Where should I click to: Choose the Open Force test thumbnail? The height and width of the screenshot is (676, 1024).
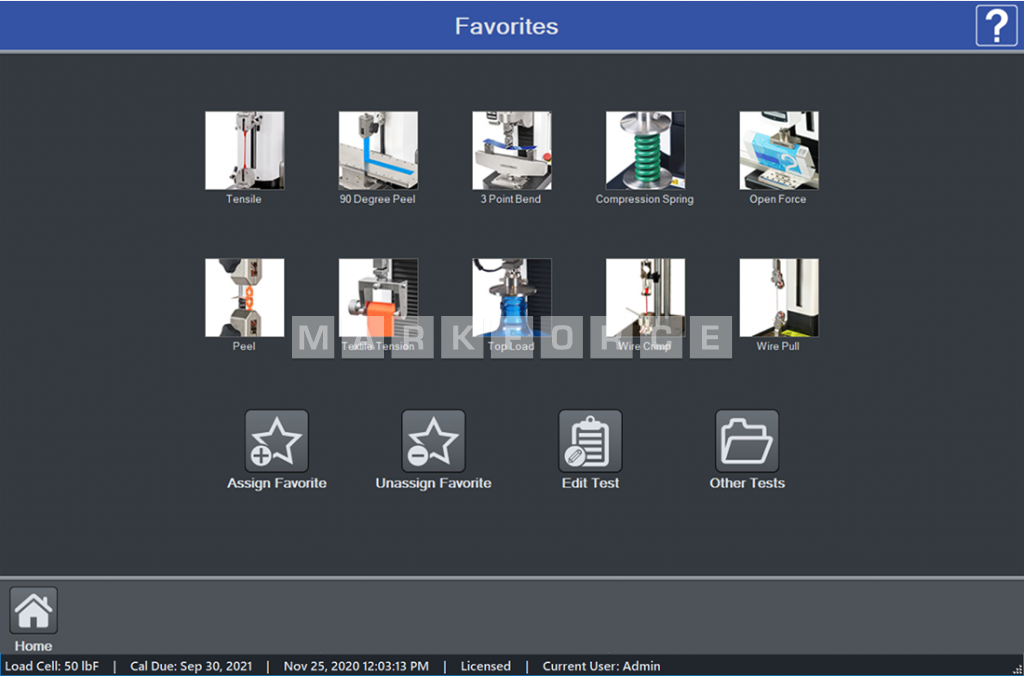(778, 150)
